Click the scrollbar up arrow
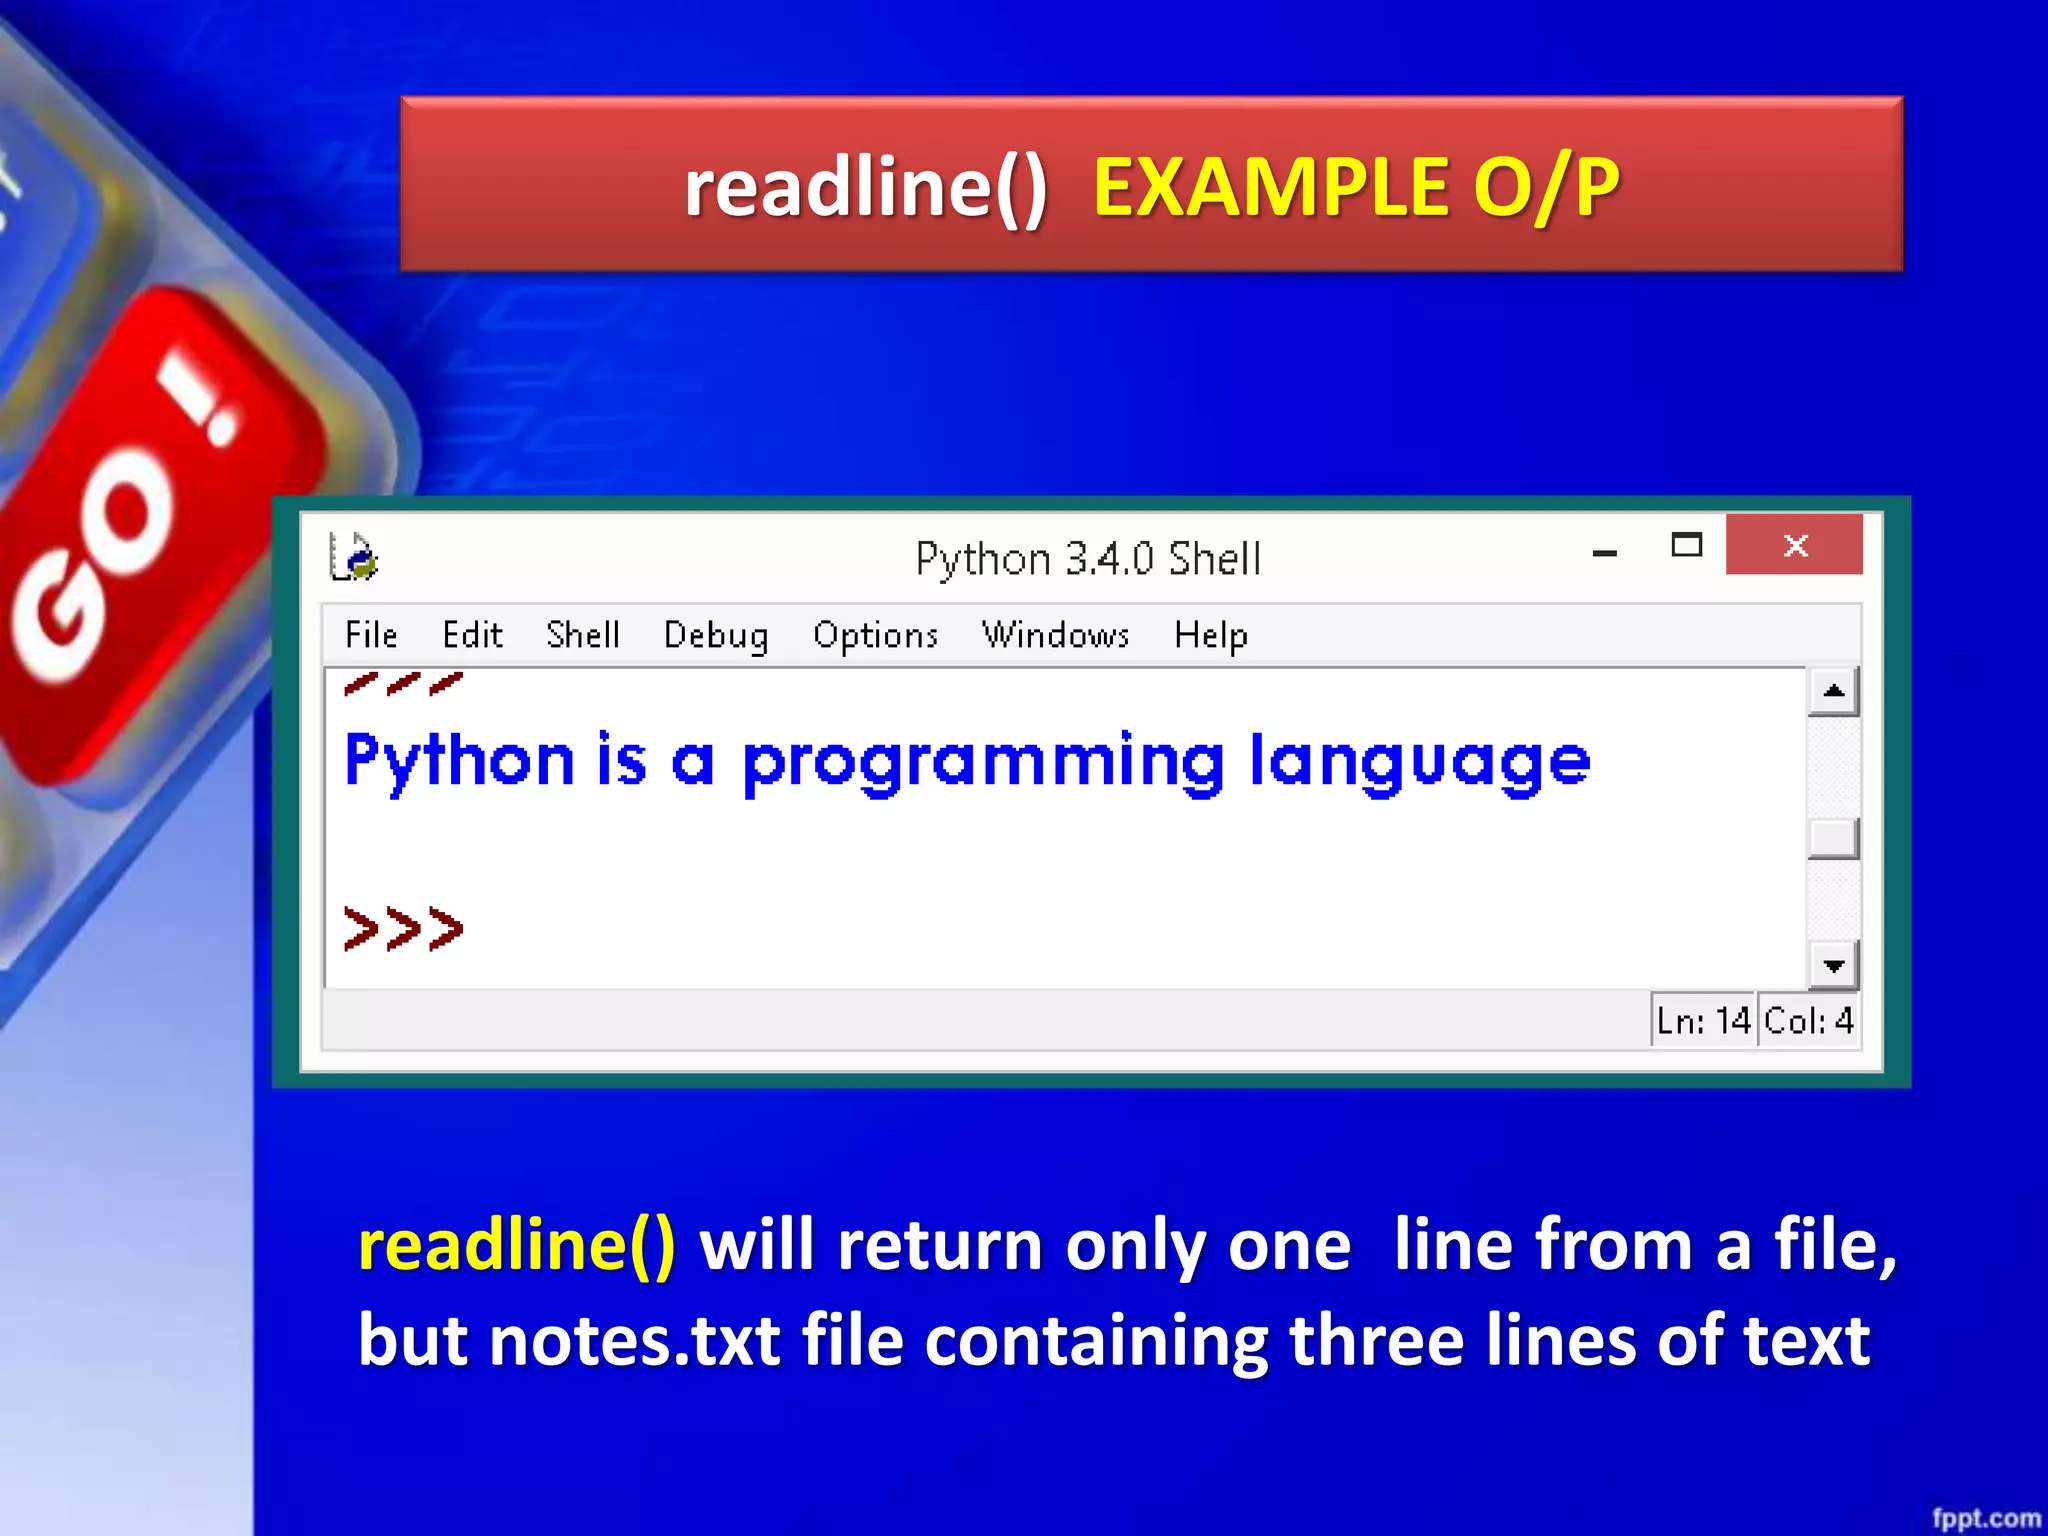 click(x=1833, y=691)
